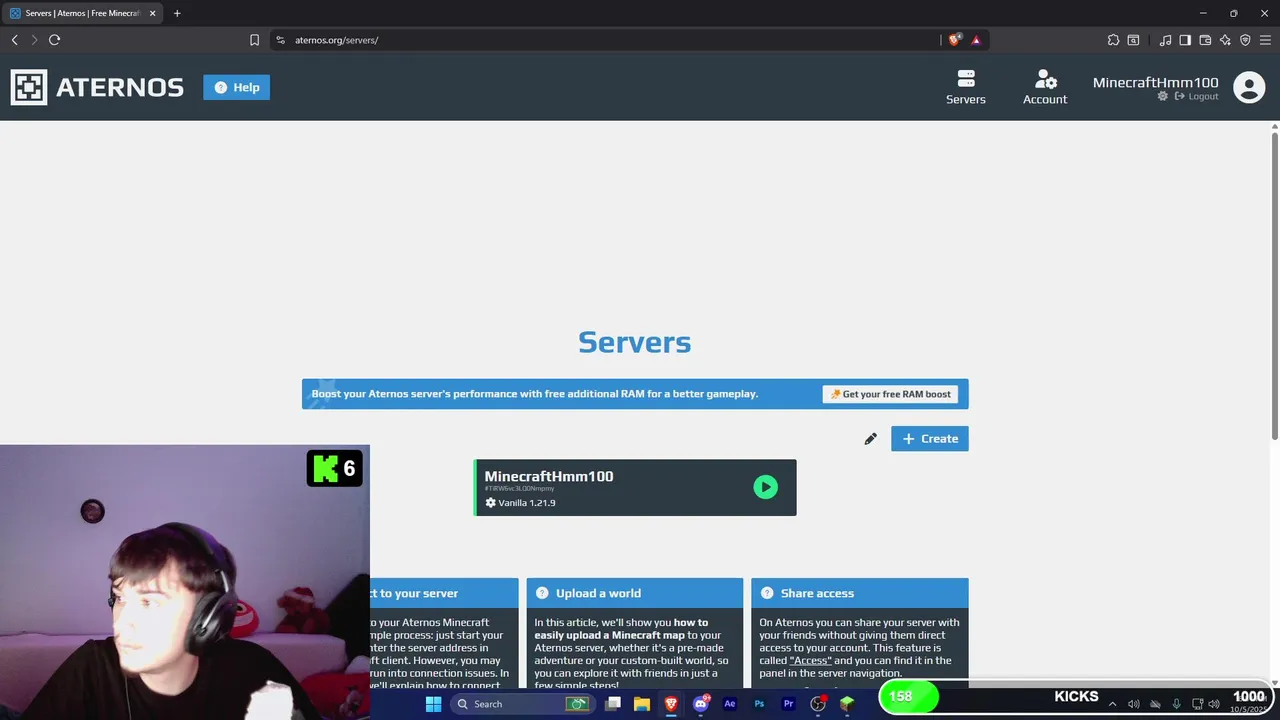
Task: Open File Explorer from taskbar
Action: pos(642,704)
